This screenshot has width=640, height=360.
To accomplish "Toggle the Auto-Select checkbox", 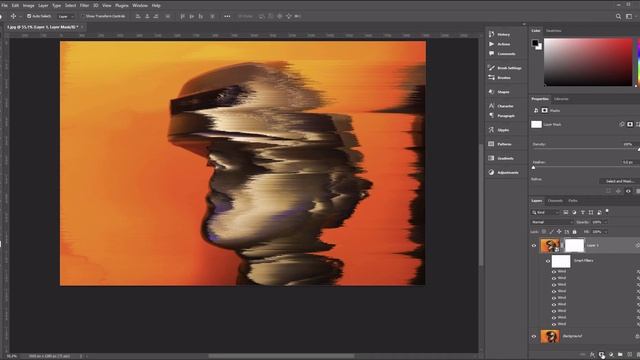I will click(29, 16).
